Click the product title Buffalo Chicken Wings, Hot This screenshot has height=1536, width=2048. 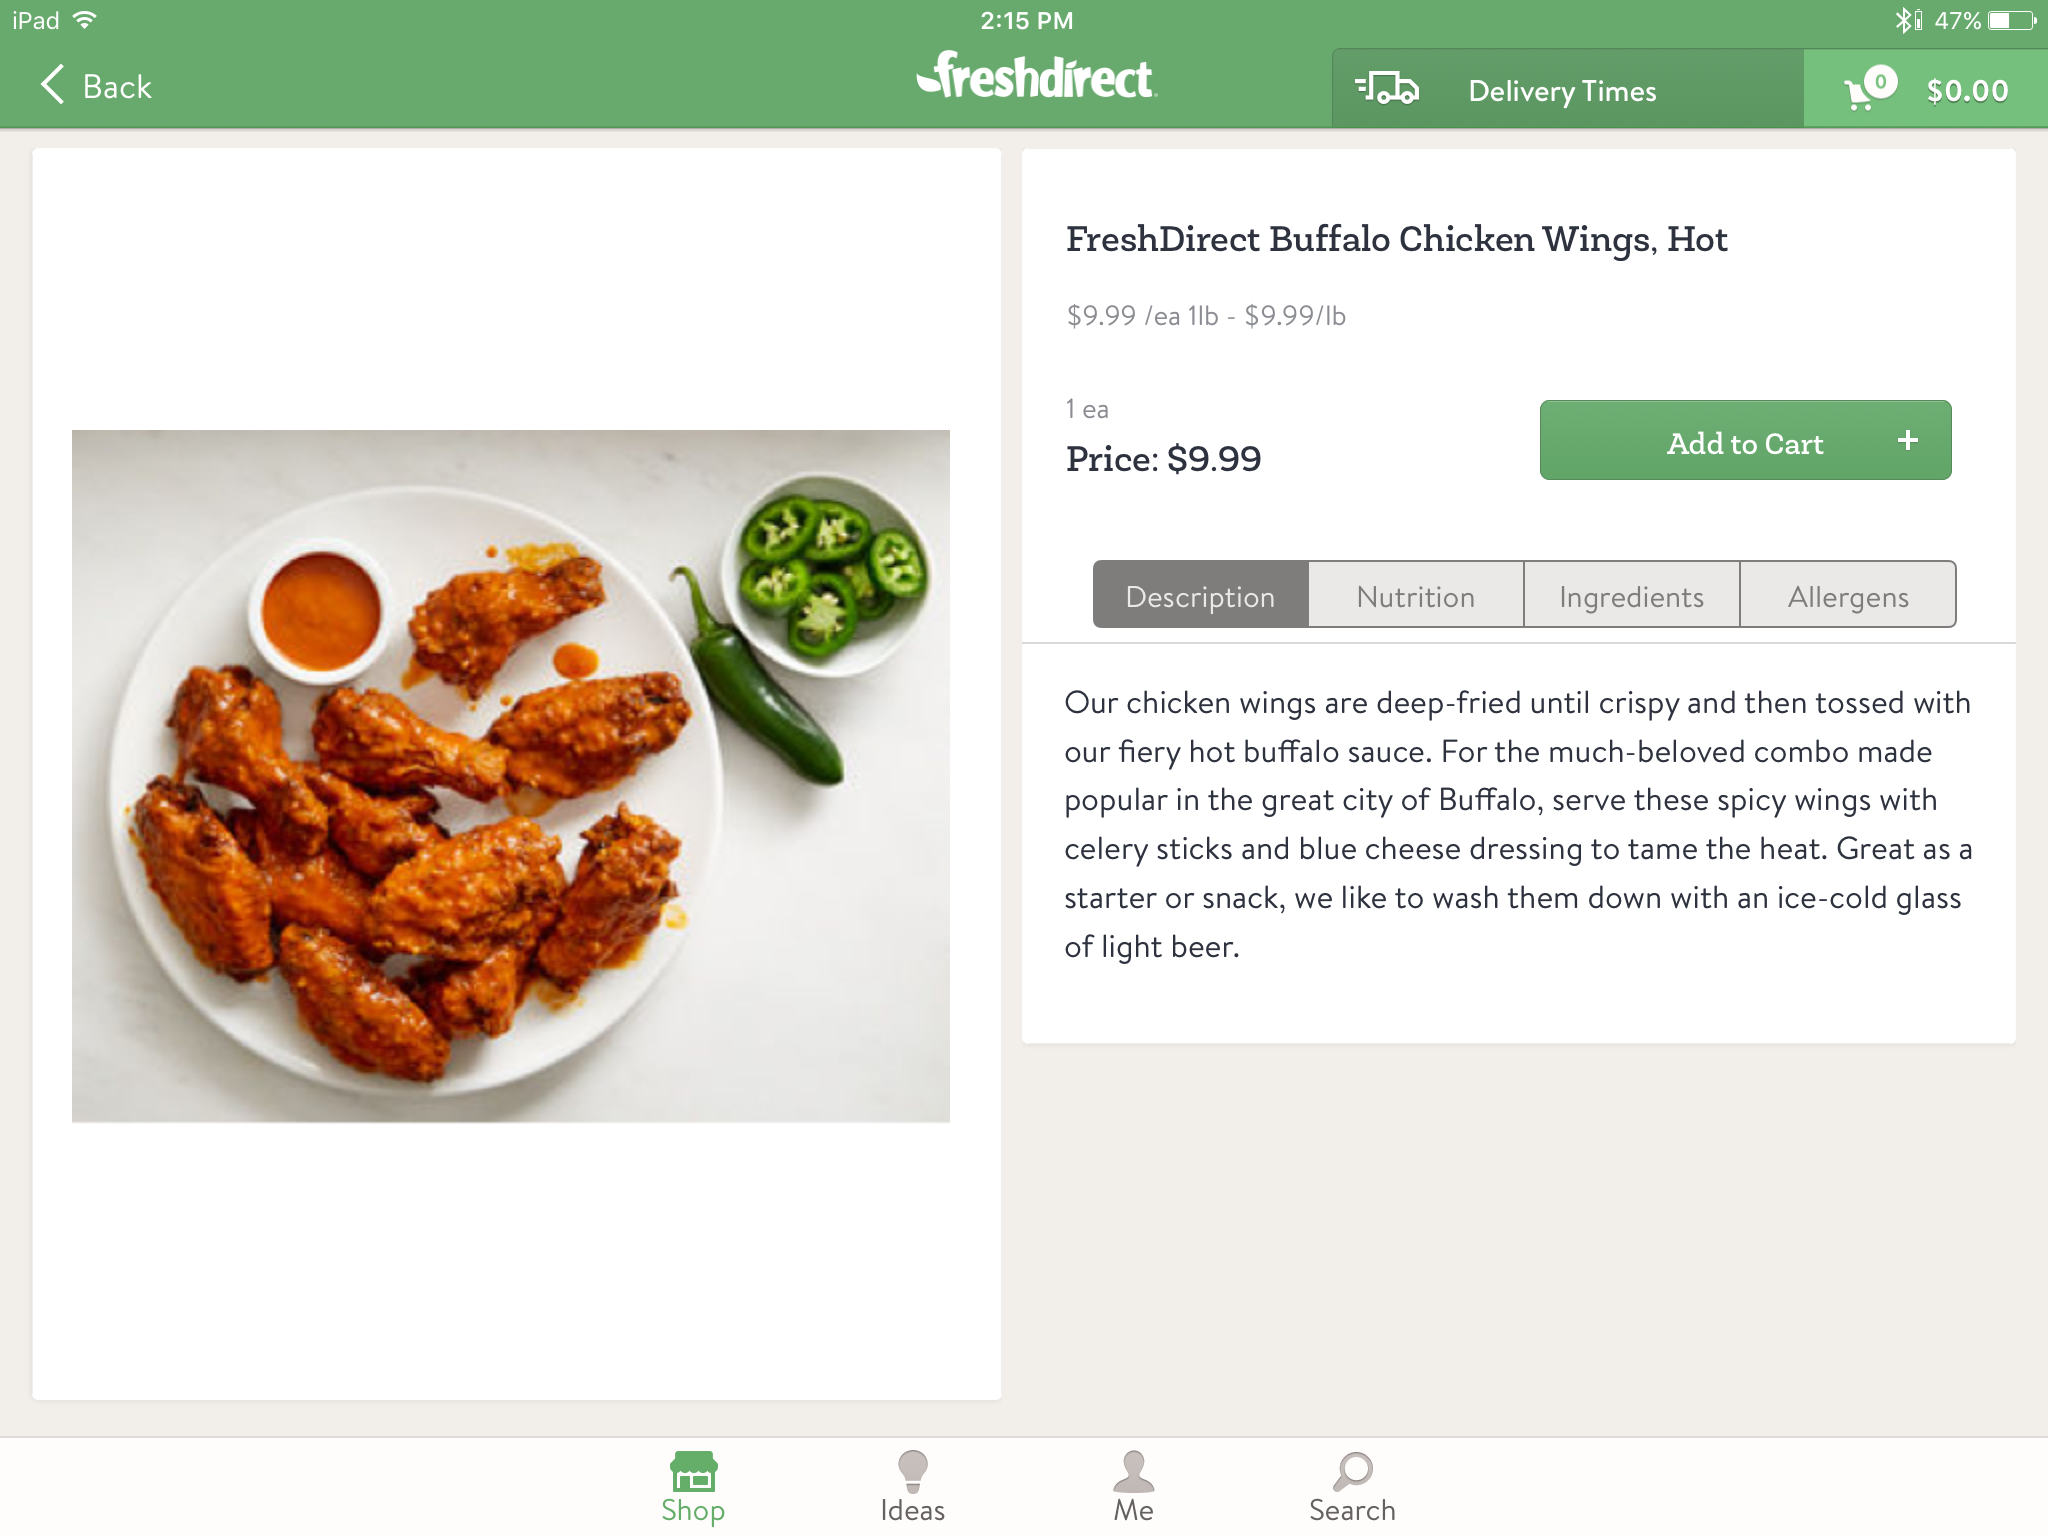pos(1396,240)
